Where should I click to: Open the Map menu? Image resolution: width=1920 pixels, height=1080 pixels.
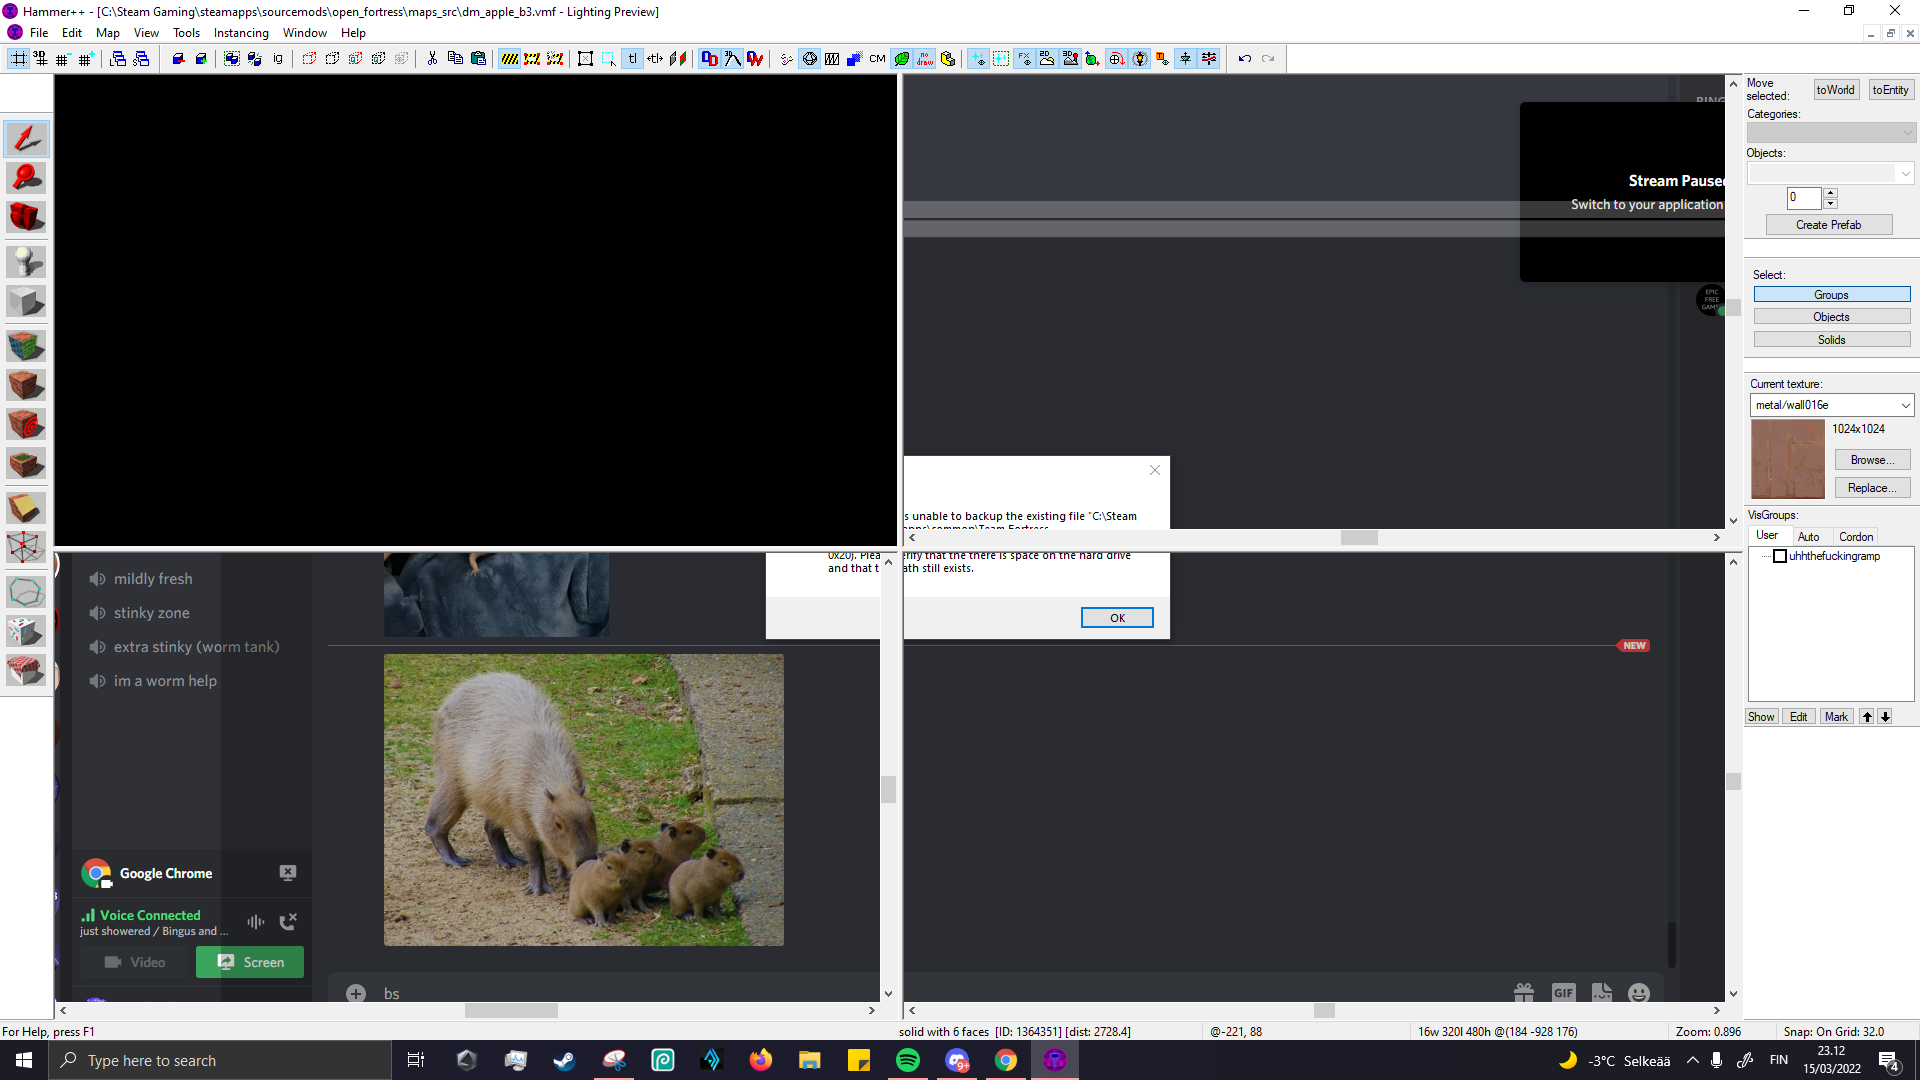(107, 32)
